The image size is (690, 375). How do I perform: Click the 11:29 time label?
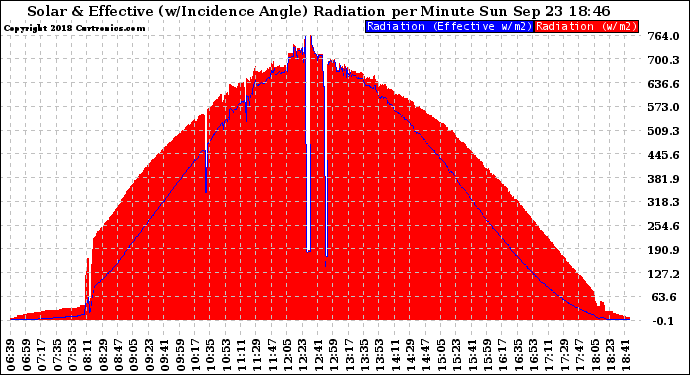click(257, 355)
